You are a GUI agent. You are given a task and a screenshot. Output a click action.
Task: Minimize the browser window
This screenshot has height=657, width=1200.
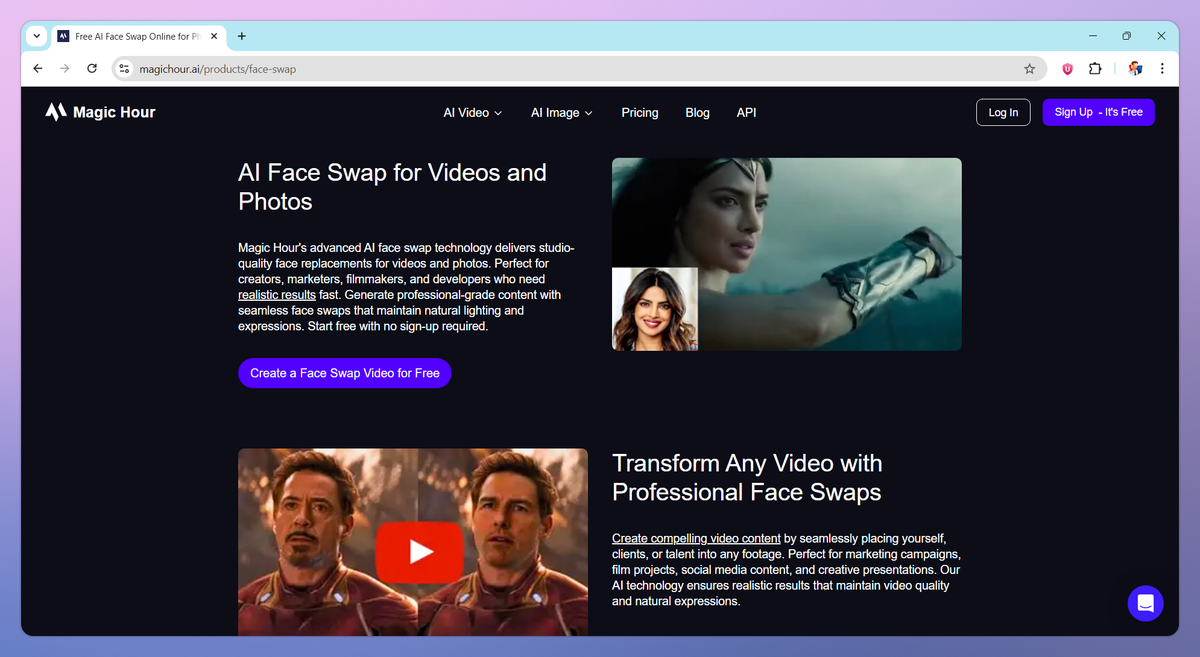click(x=1091, y=36)
